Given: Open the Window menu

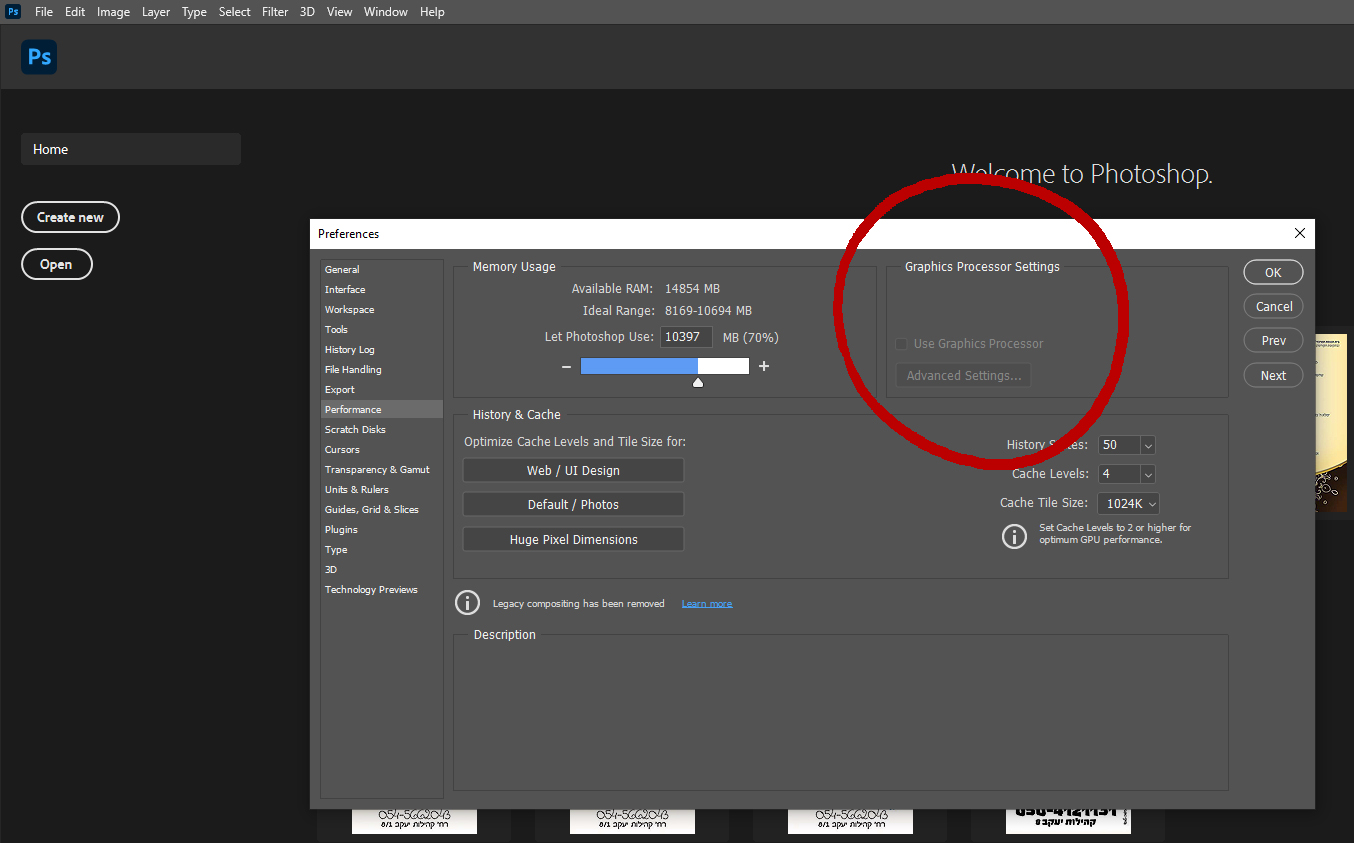Looking at the screenshot, I should (386, 12).
